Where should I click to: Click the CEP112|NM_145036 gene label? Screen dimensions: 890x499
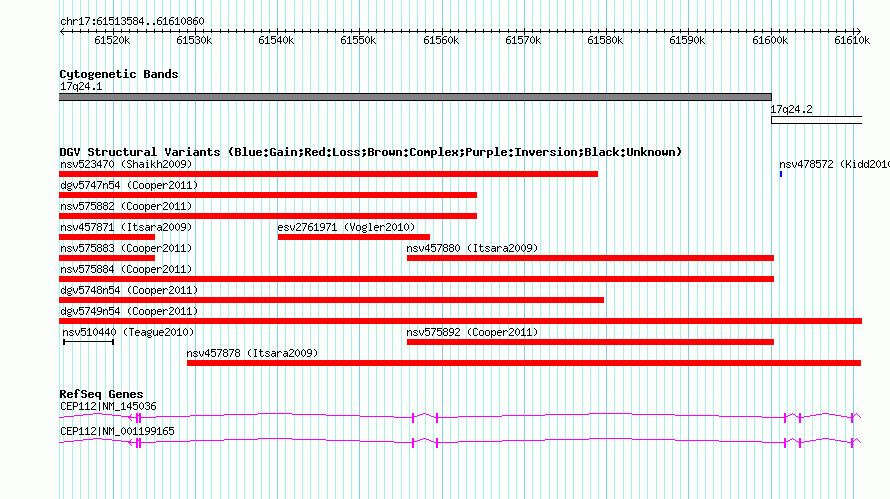[108, 406]
